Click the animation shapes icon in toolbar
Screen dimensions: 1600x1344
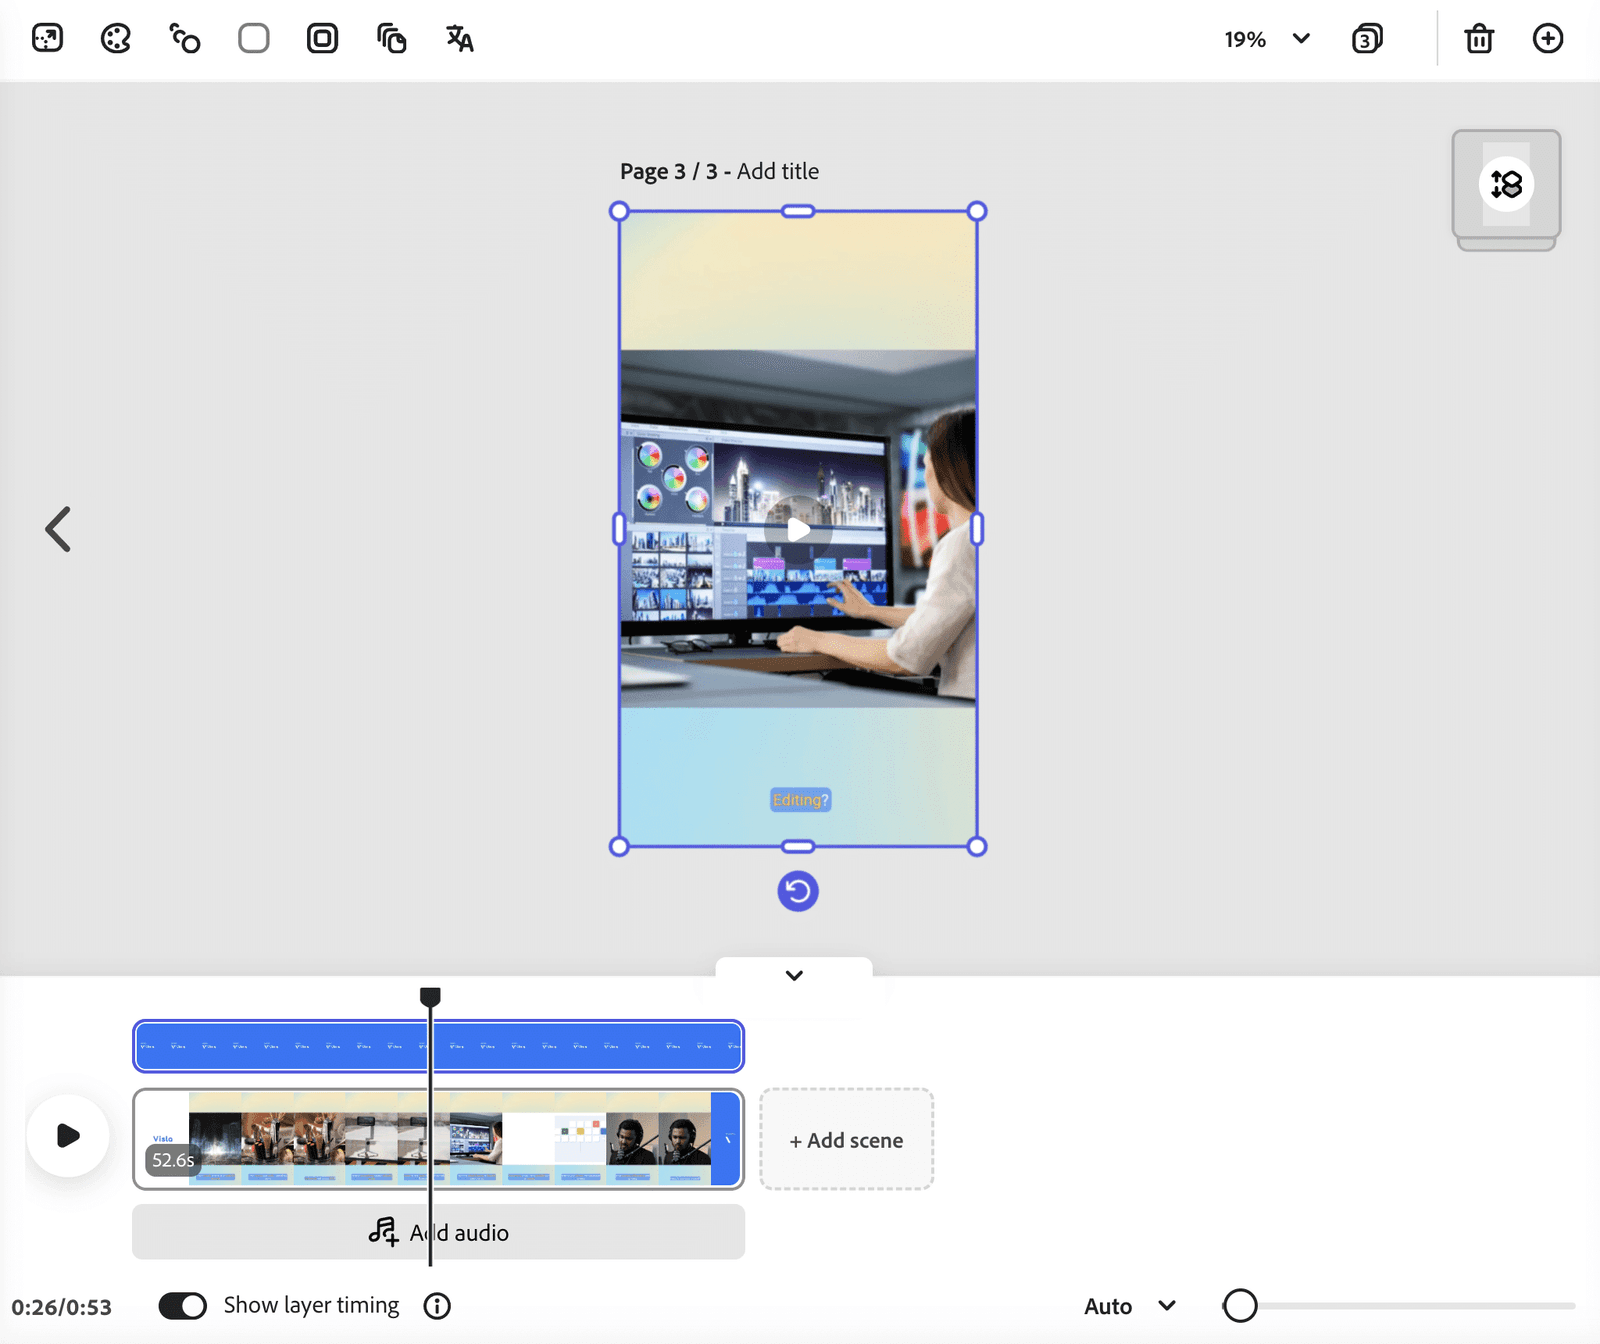tap(185, 39)
